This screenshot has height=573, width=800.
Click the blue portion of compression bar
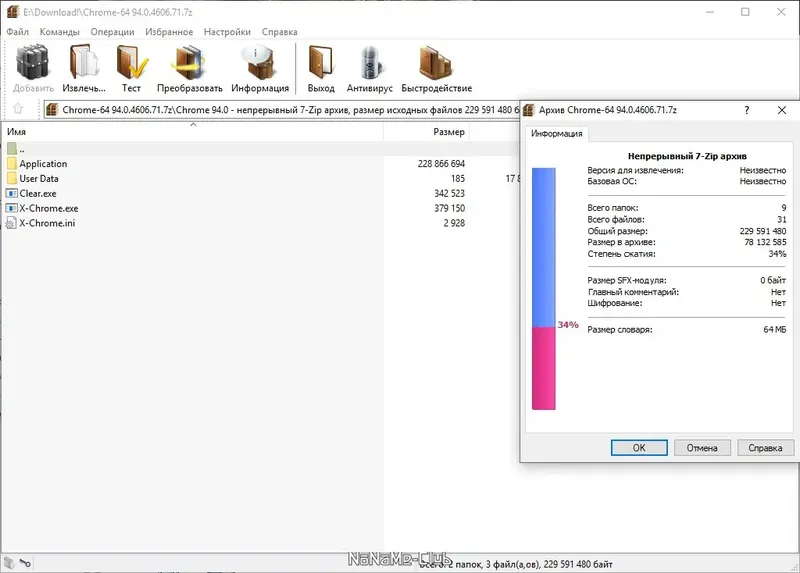[x=543, y=247]
